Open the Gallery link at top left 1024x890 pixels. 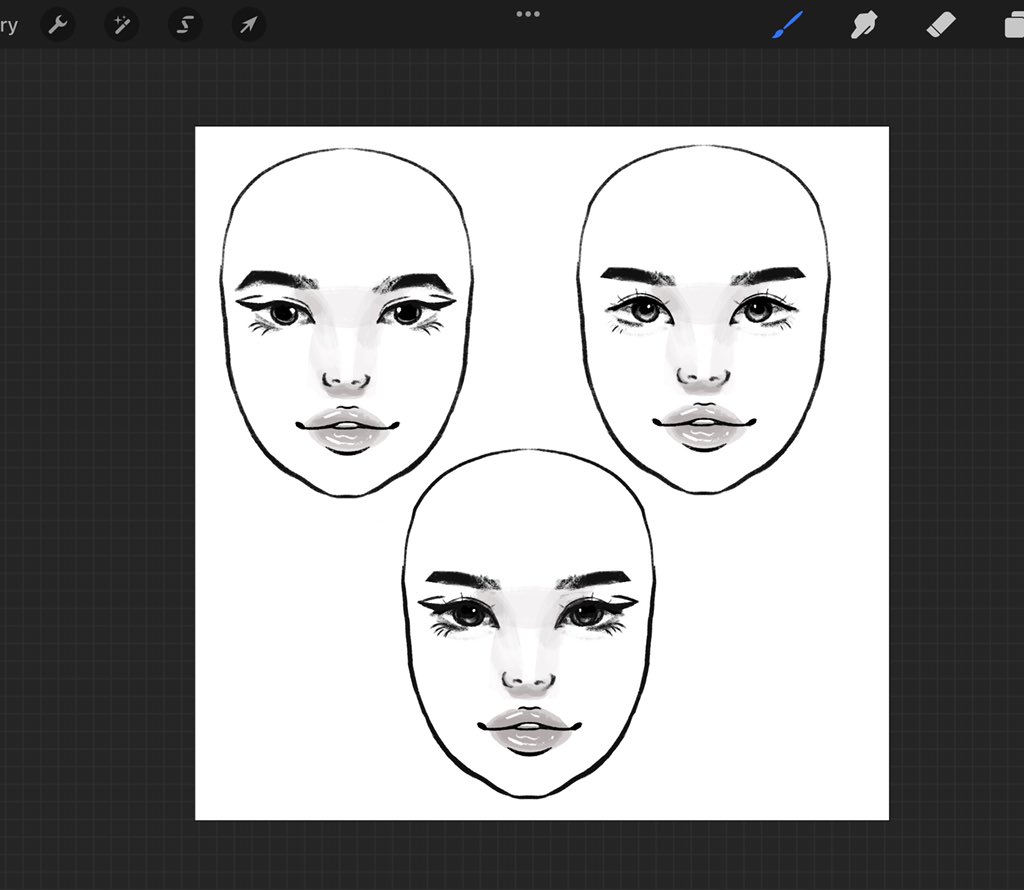[8, 25]
